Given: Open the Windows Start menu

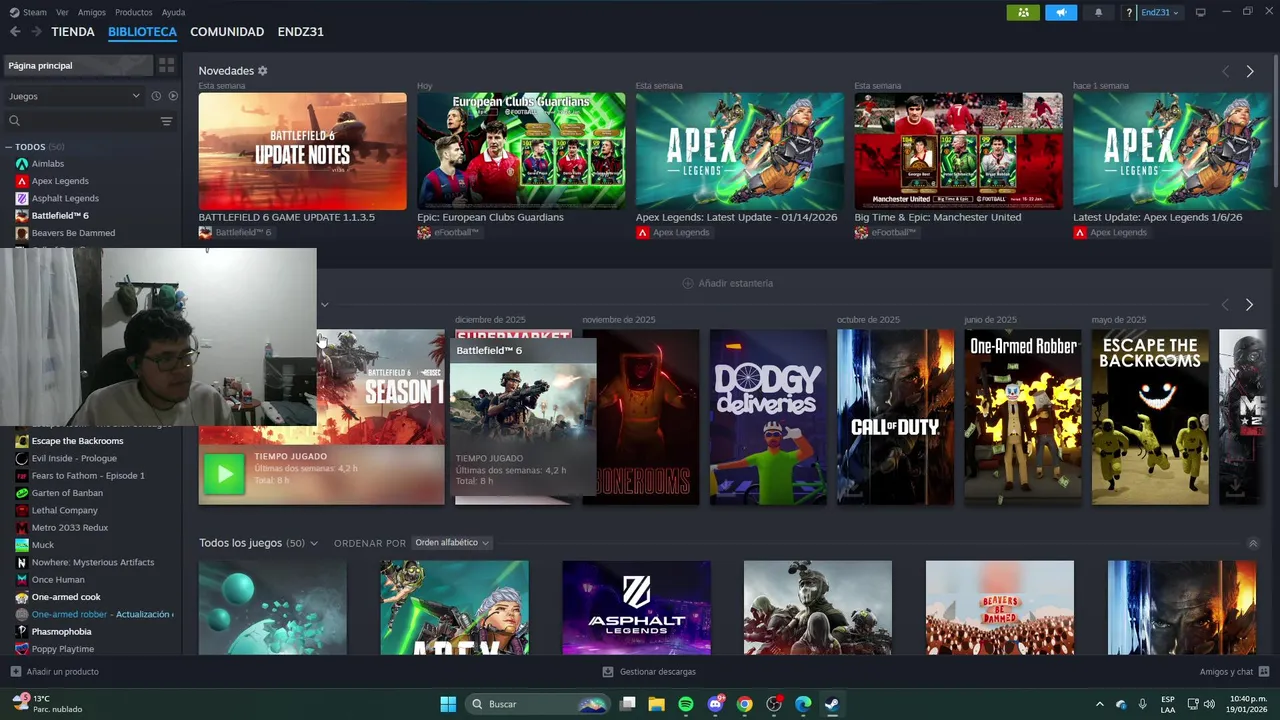Looking at the screenshot, I should pyautogui.click(x=448, y=704).
